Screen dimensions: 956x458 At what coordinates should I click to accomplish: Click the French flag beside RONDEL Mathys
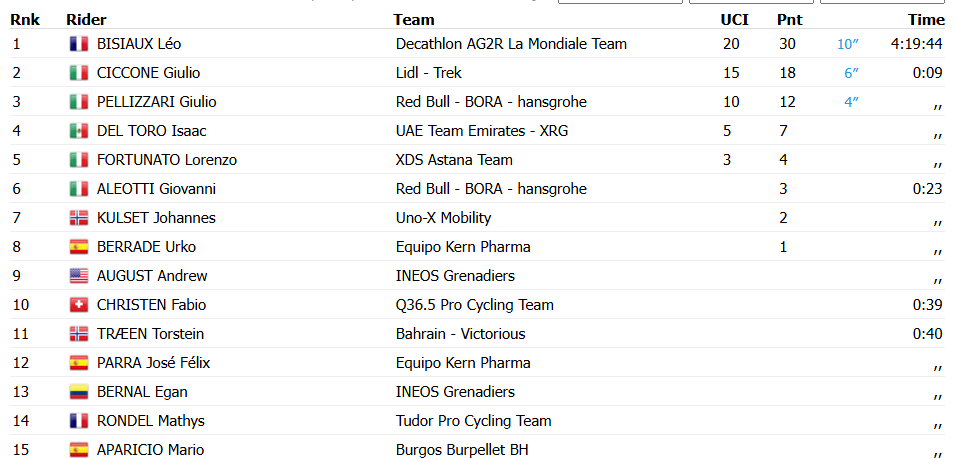[78, 421]
